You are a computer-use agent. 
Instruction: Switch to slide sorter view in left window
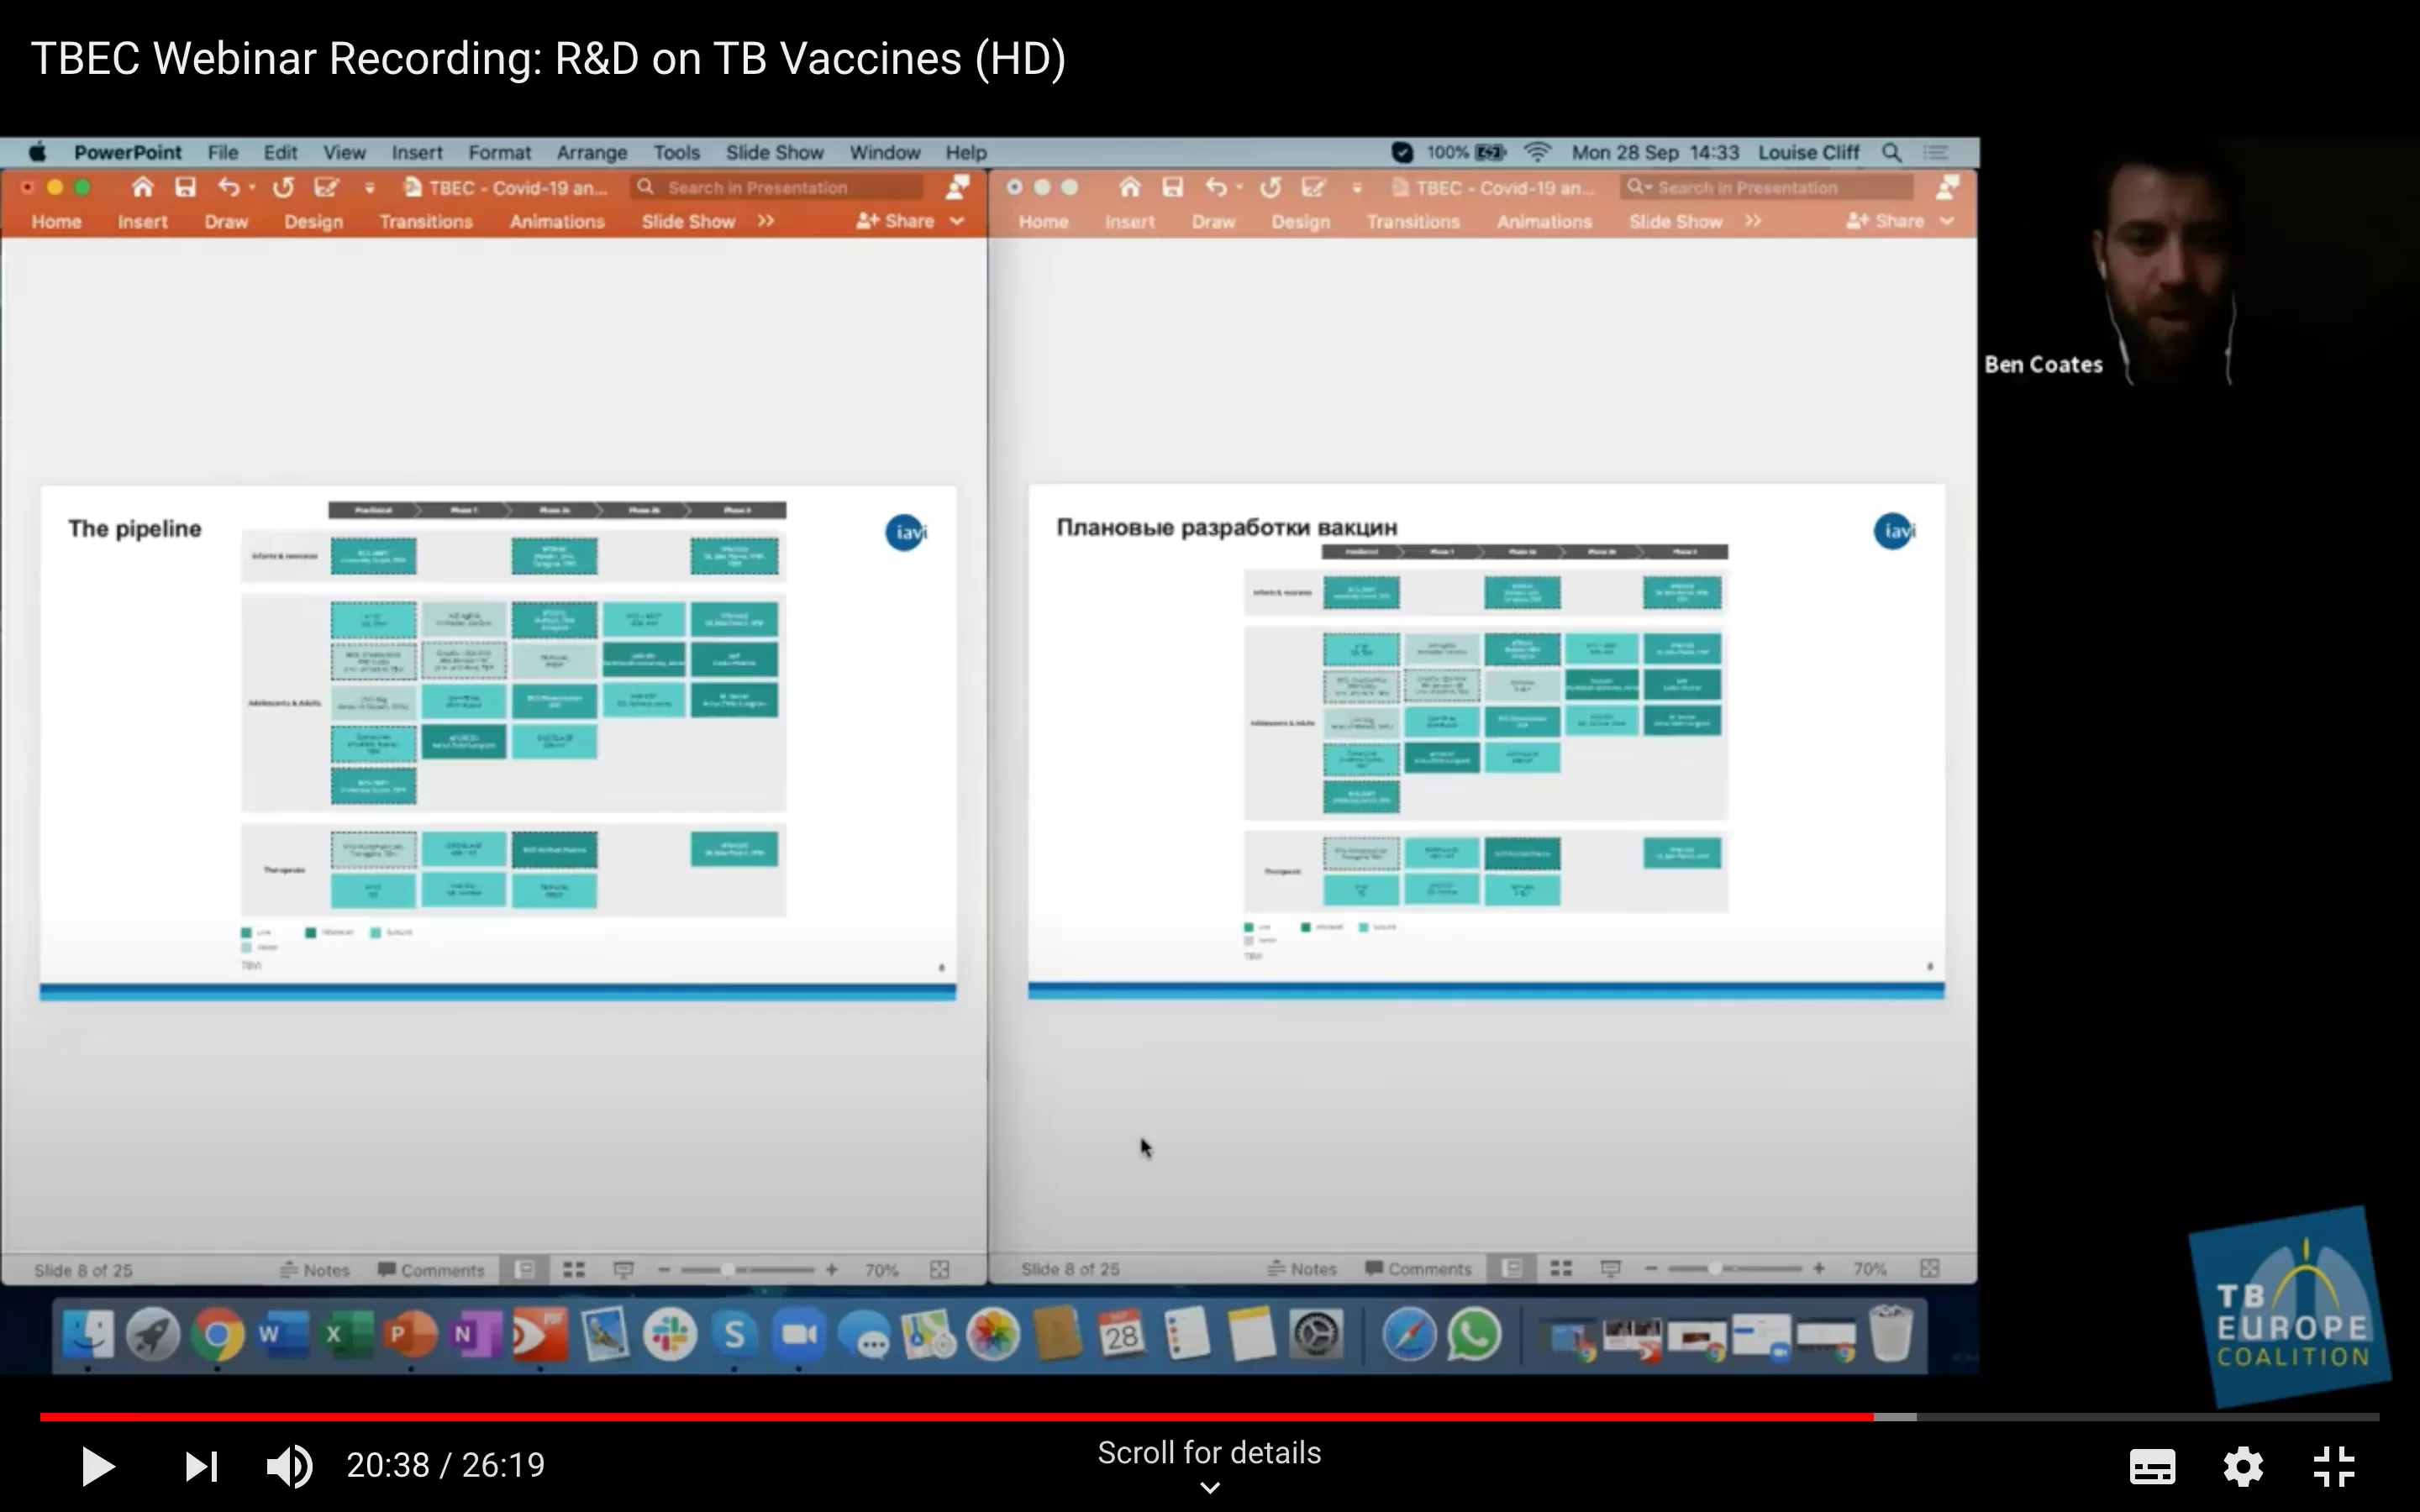[x=573, y=1270]
